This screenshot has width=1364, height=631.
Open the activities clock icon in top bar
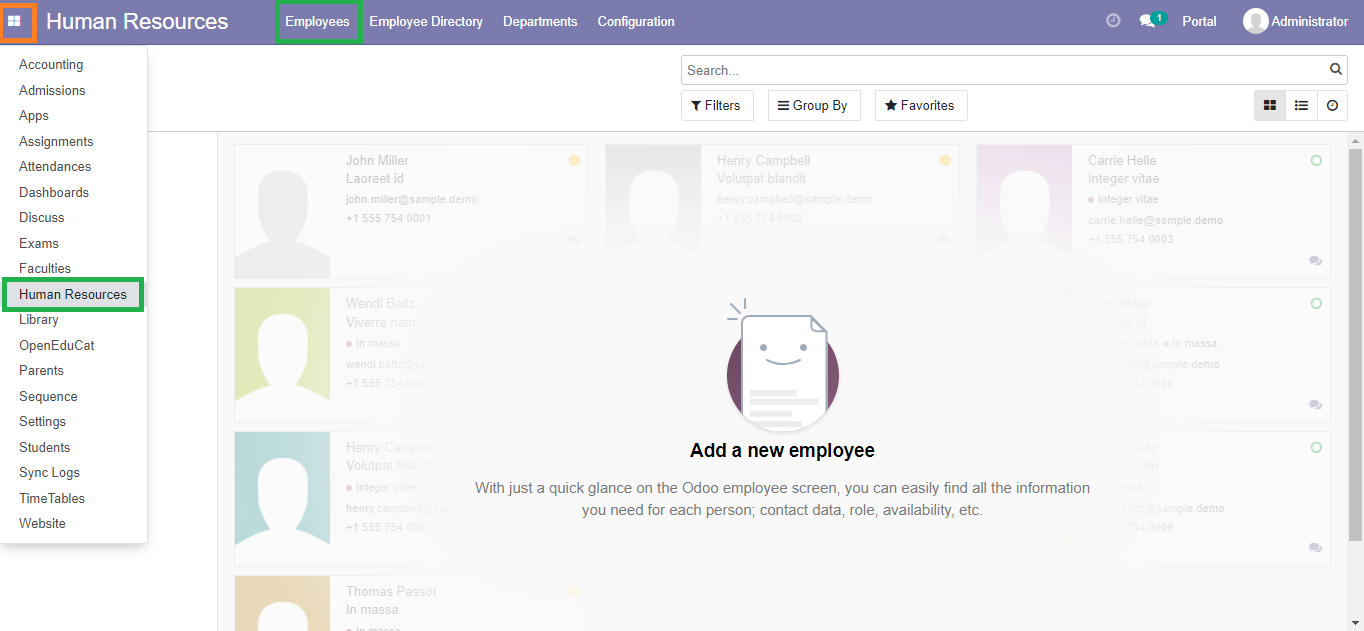[1113, 21]
